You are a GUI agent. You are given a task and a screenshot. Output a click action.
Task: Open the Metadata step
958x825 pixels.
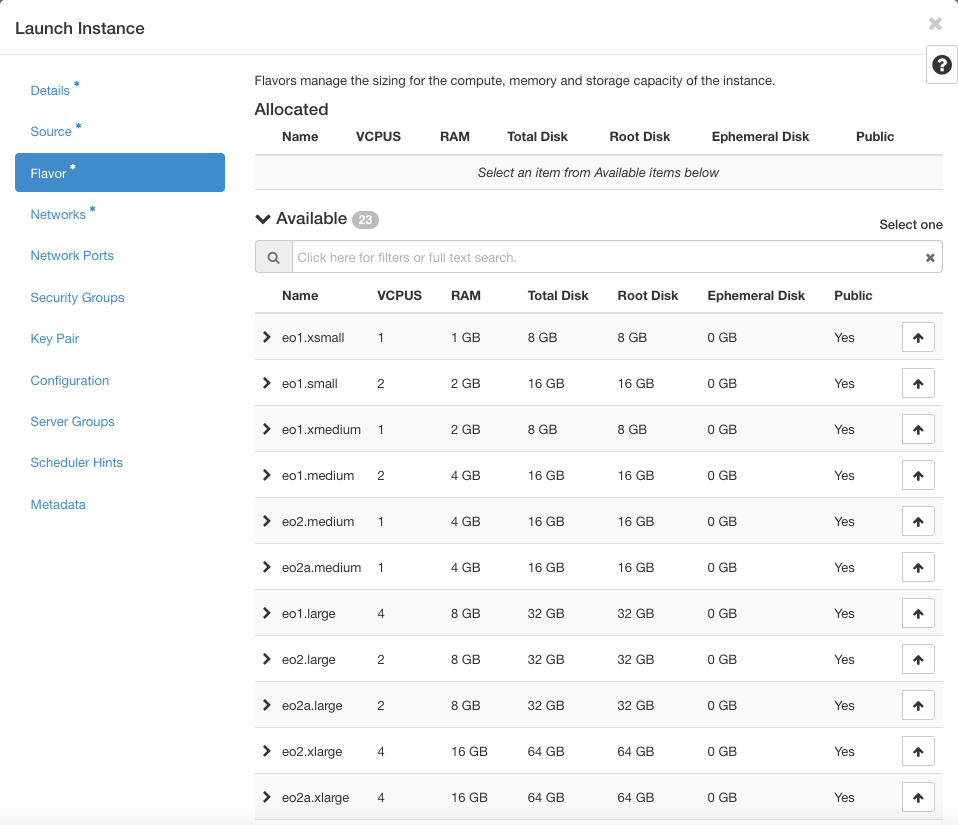58,505
